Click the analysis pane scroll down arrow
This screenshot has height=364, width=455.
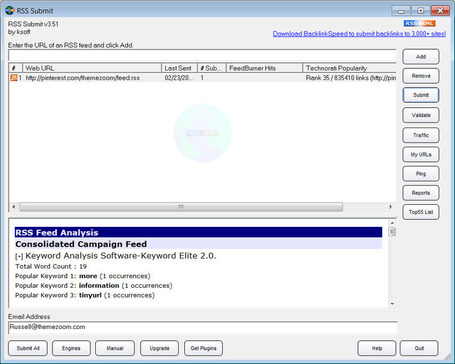pyautogui.click(x=392, y=304)
